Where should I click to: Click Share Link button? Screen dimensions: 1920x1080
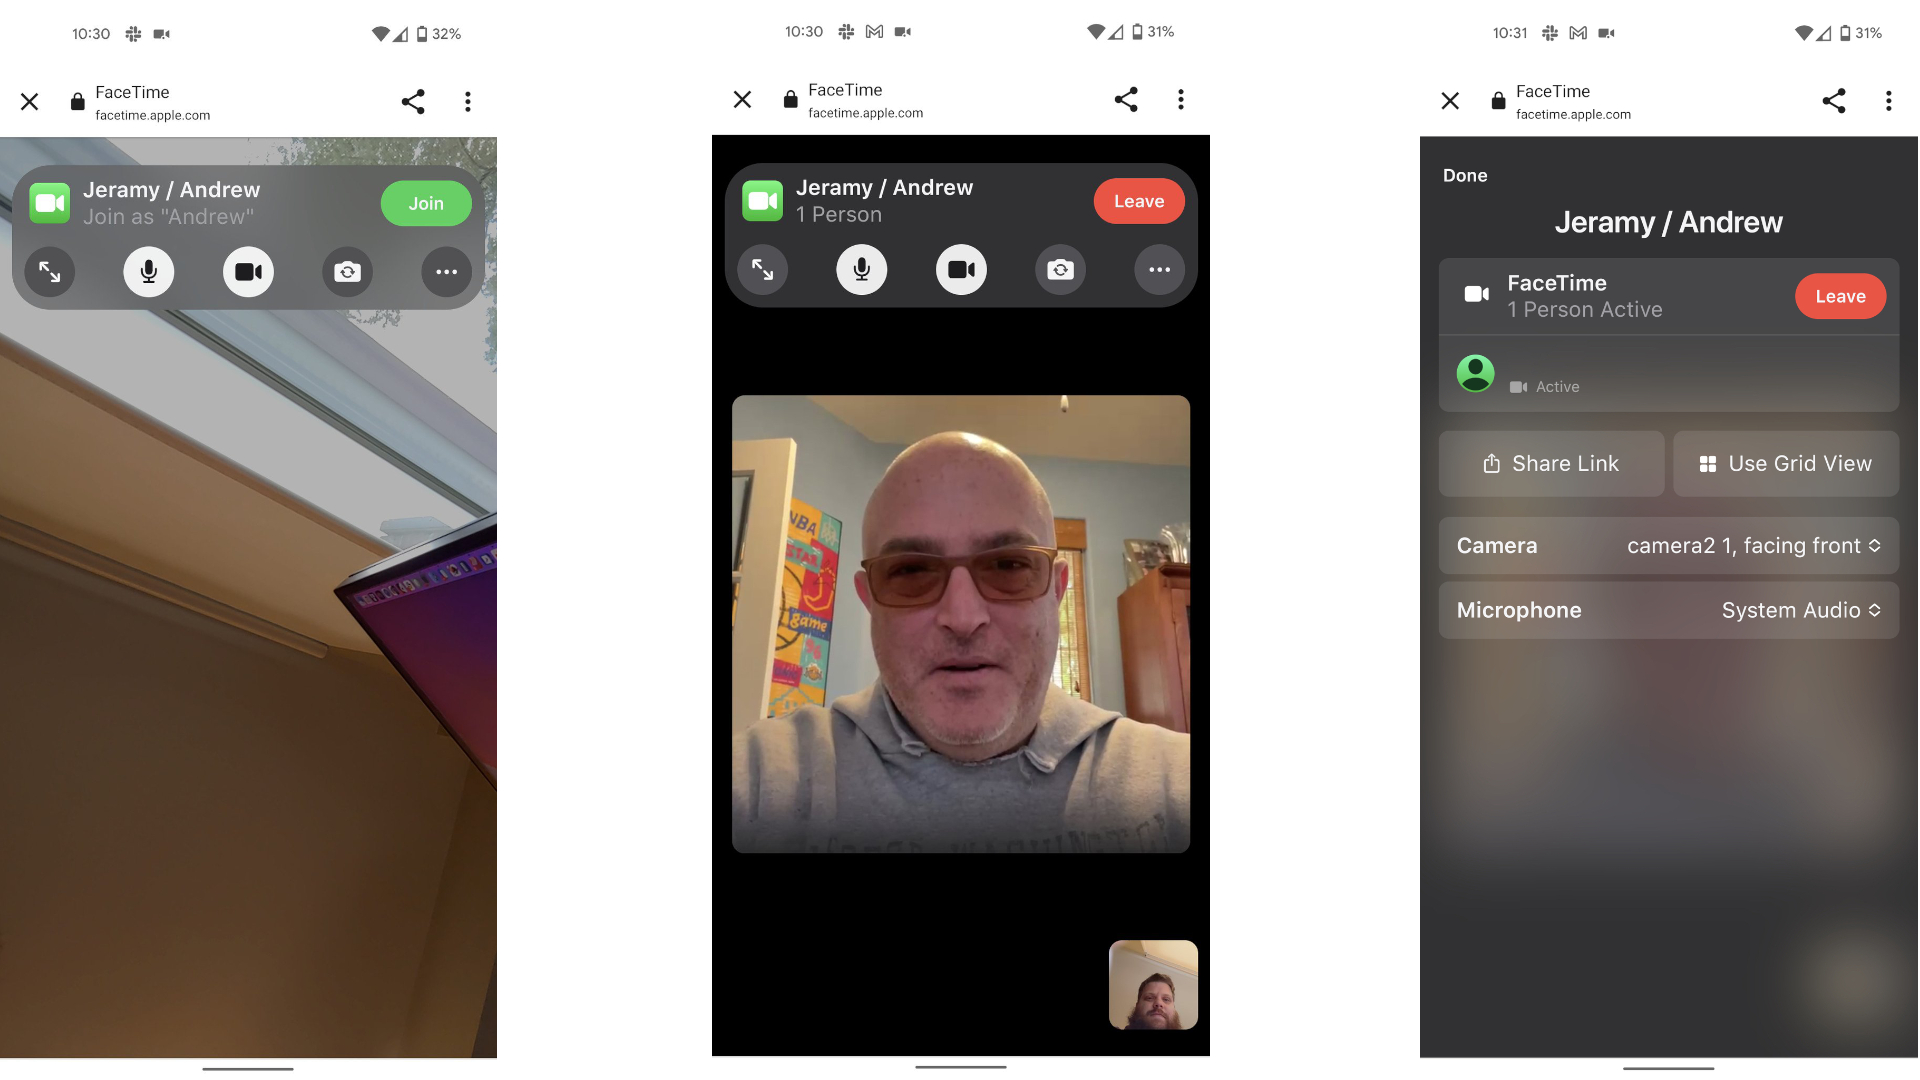pos(1549,464)
